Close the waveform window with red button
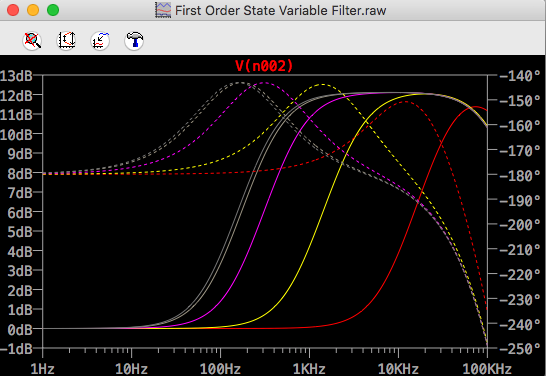Image resolution: width=546 pixels, height=376 pixels. point(13,10)
